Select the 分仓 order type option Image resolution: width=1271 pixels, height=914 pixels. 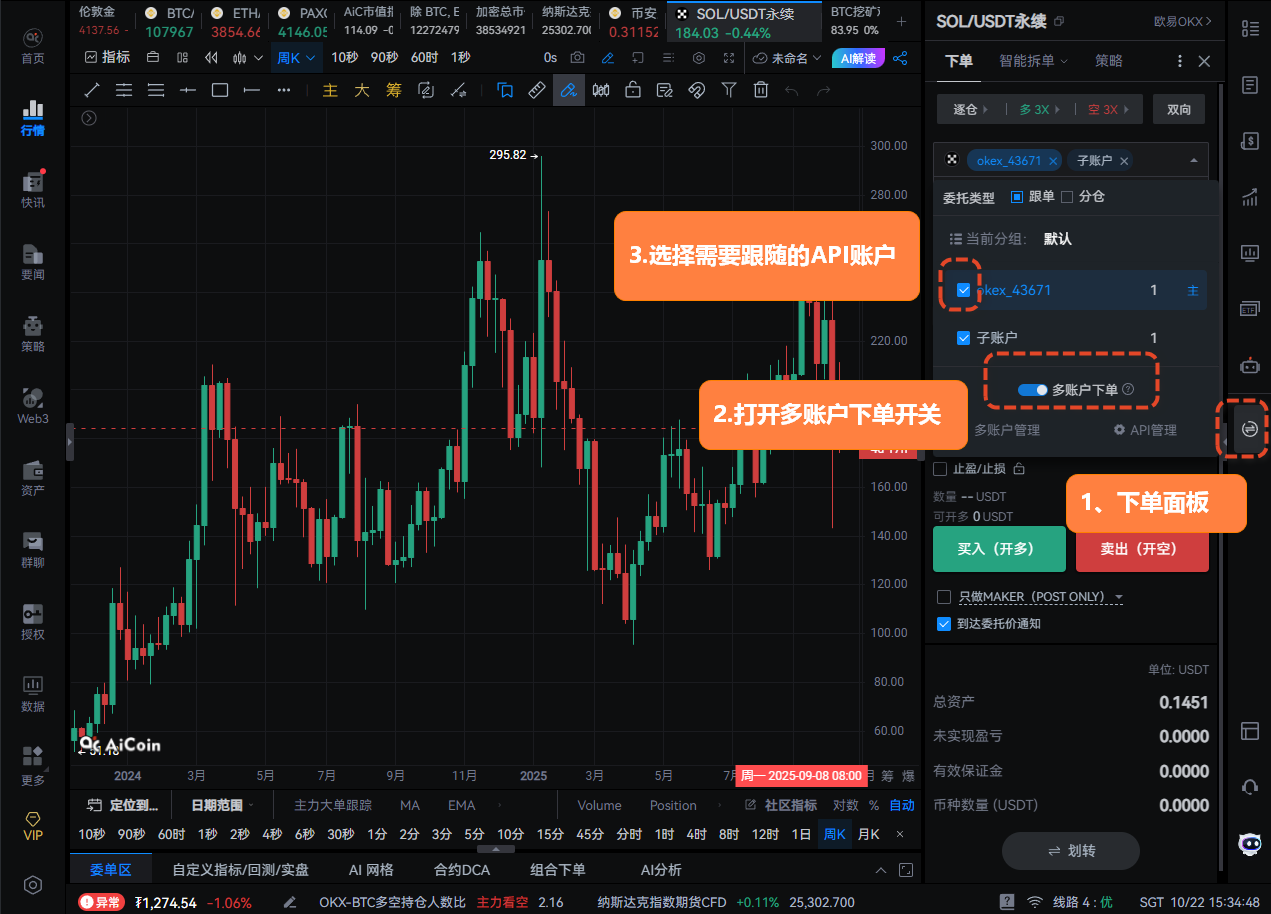1082,197
